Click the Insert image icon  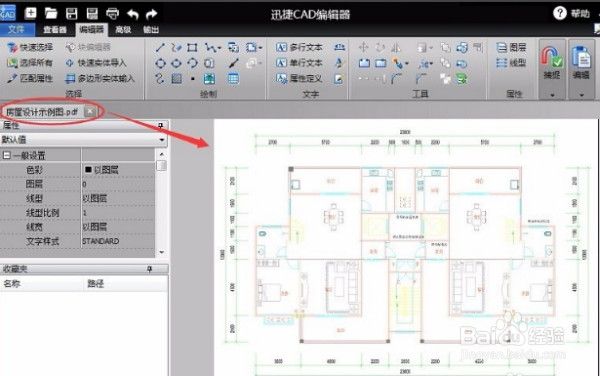[209, 79]
